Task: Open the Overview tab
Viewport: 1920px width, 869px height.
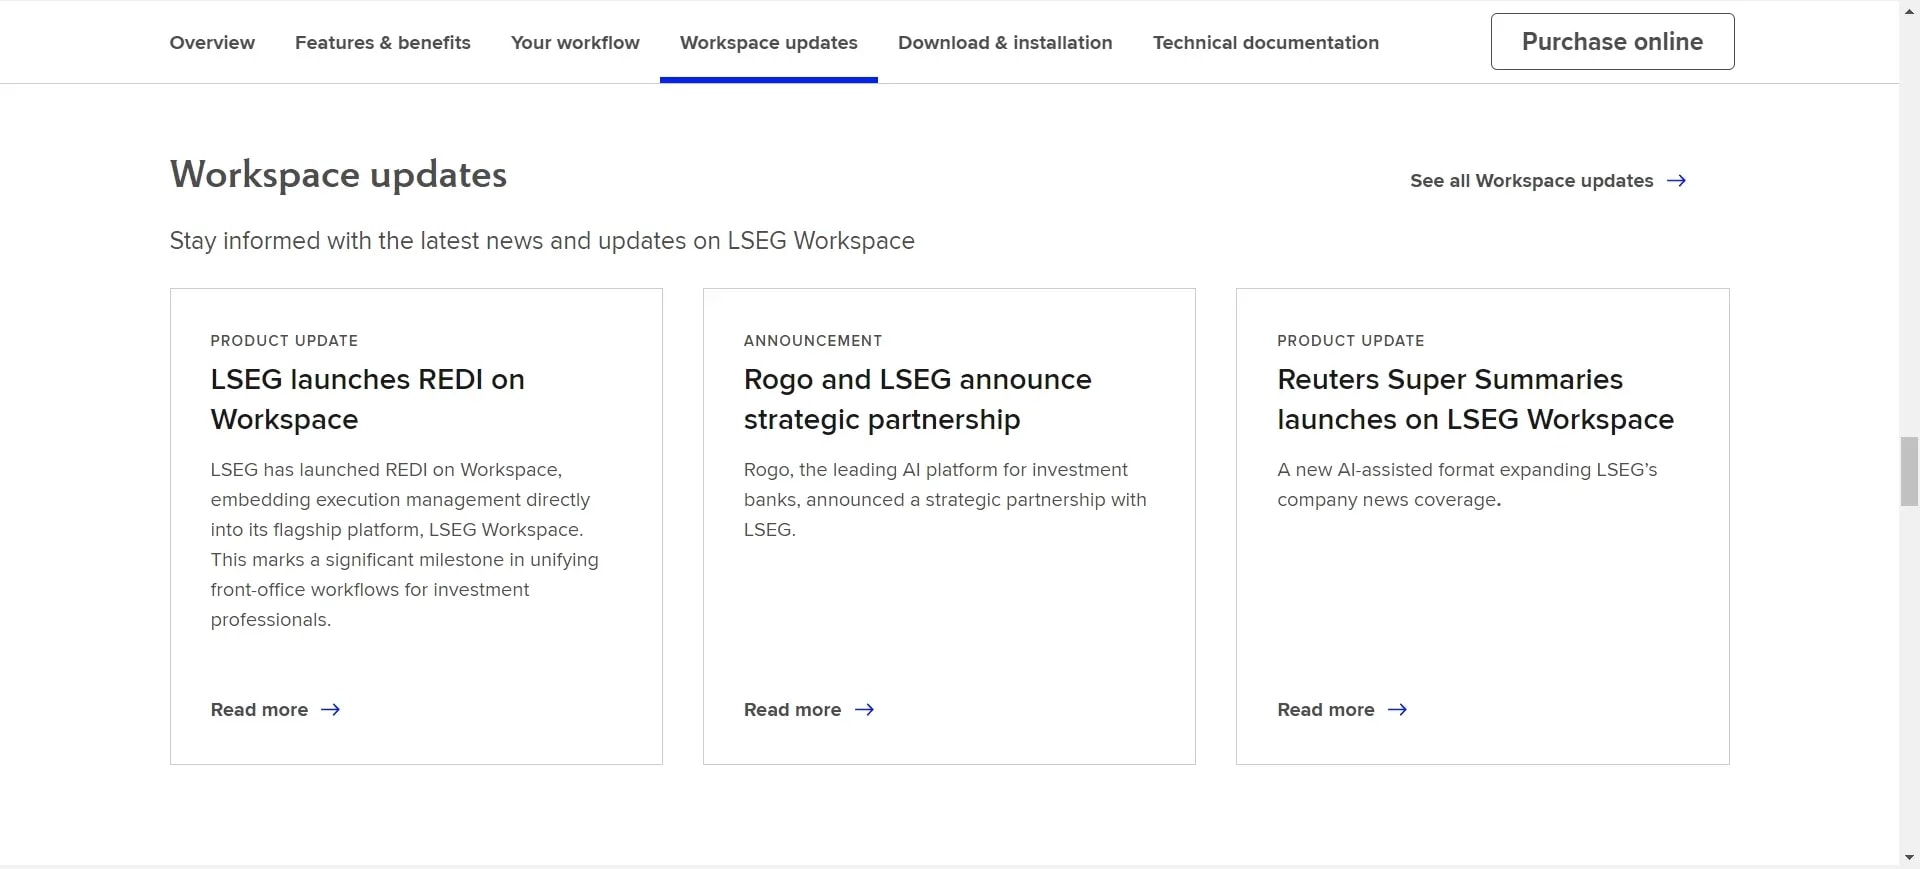Action: pos(212,42)
